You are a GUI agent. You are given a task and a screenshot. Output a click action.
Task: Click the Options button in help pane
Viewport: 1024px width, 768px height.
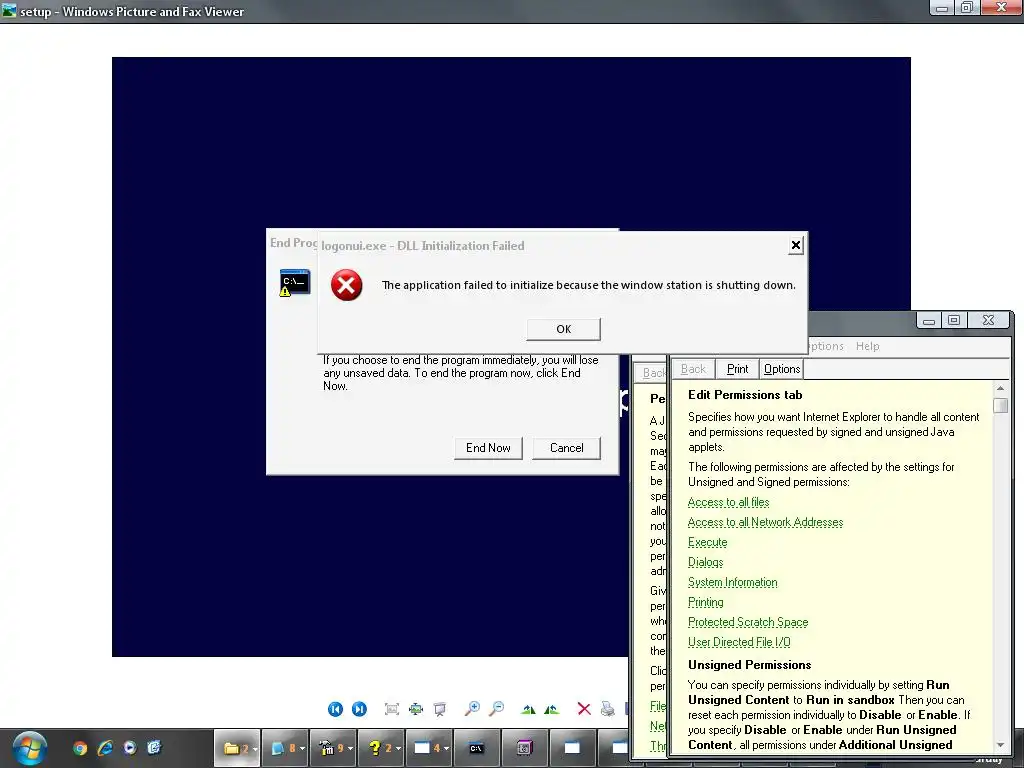tap(782, 369)
